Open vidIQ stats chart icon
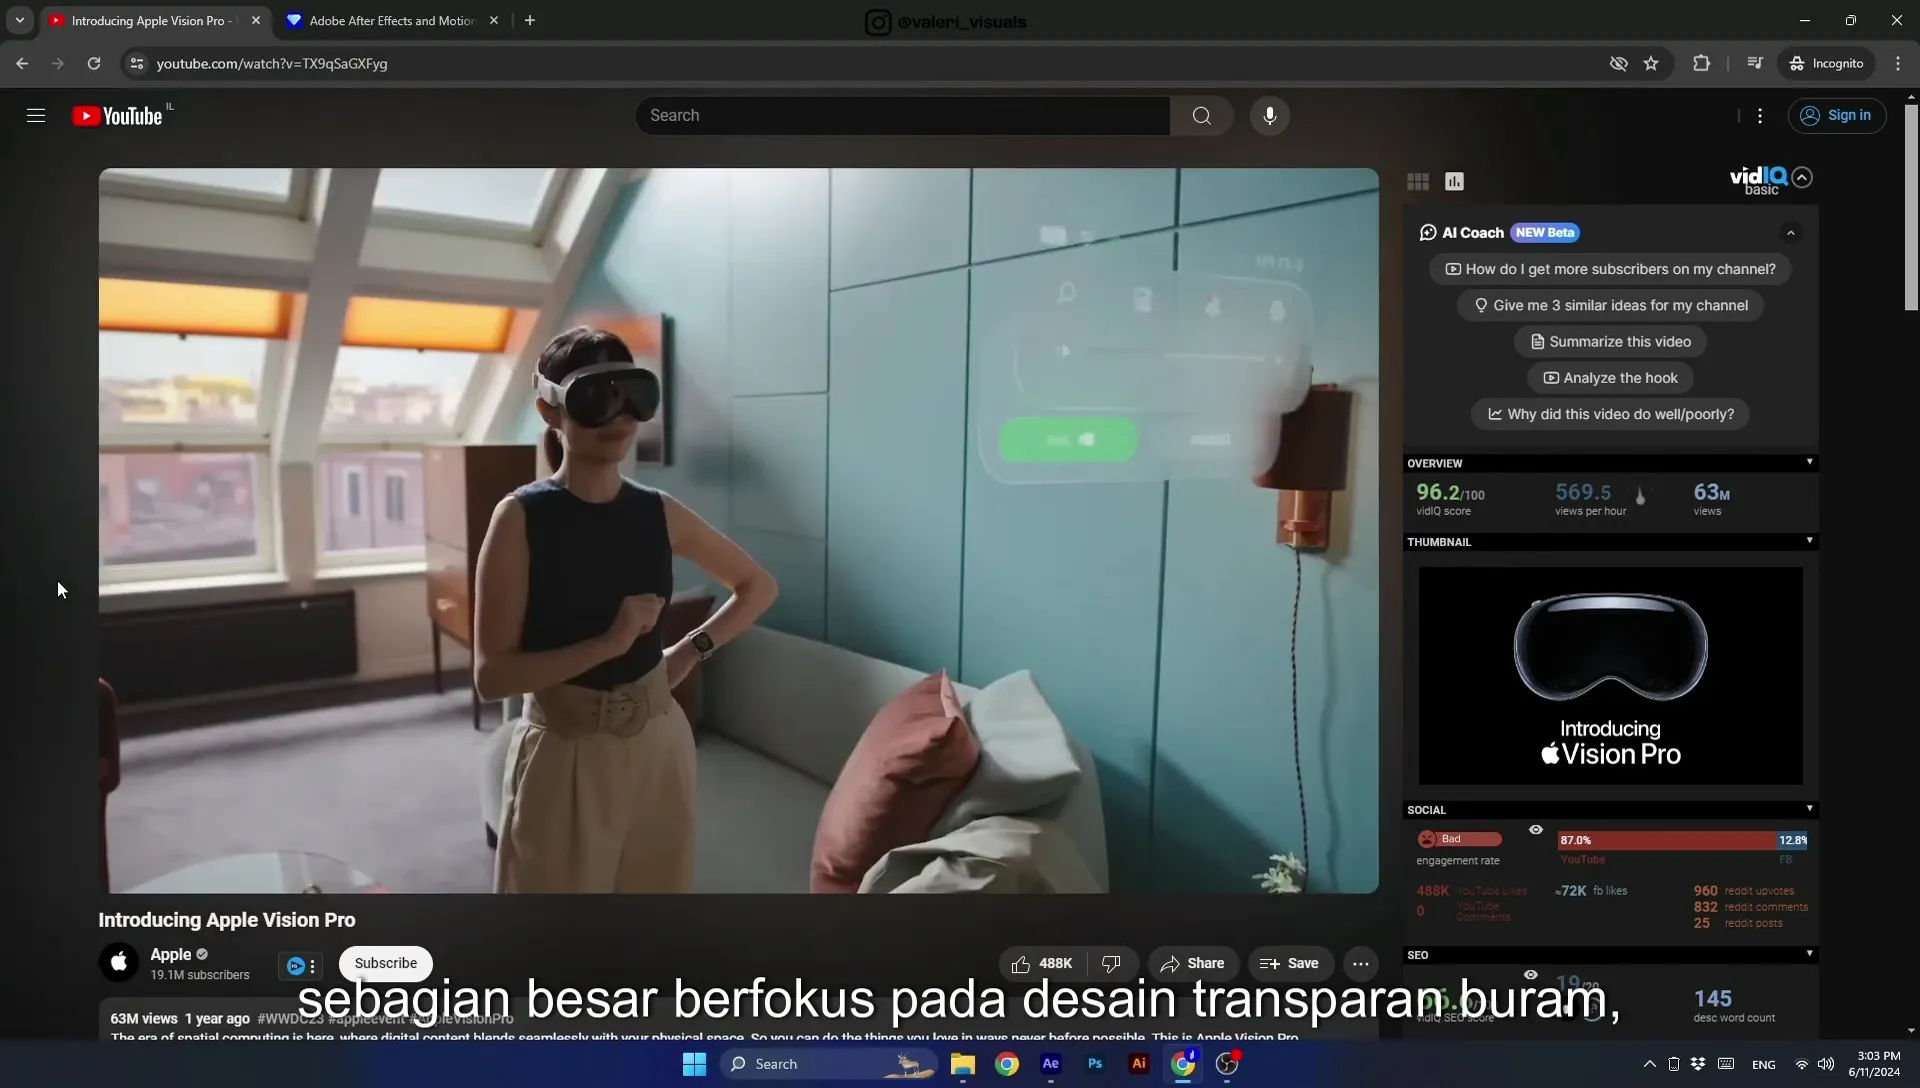This screenshot has width=1920, height=1088. (1454, 181)
